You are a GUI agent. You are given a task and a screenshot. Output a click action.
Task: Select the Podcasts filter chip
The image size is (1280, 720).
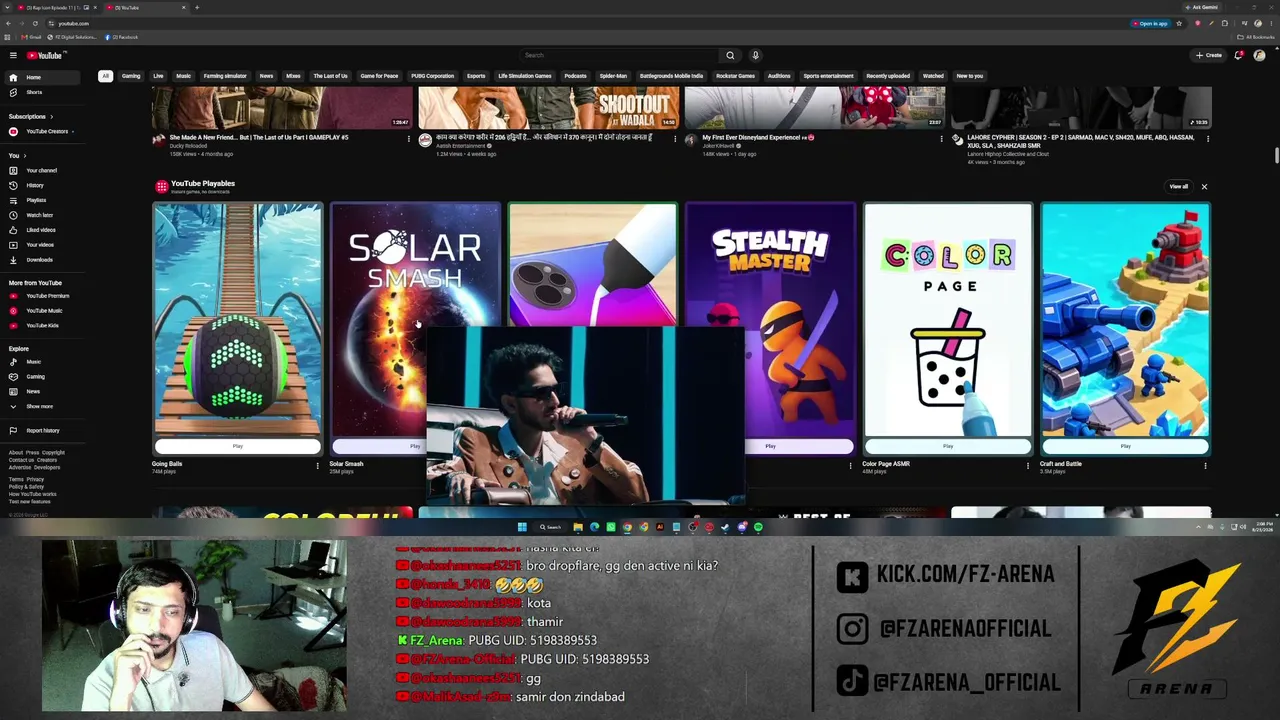click(575, 76)
